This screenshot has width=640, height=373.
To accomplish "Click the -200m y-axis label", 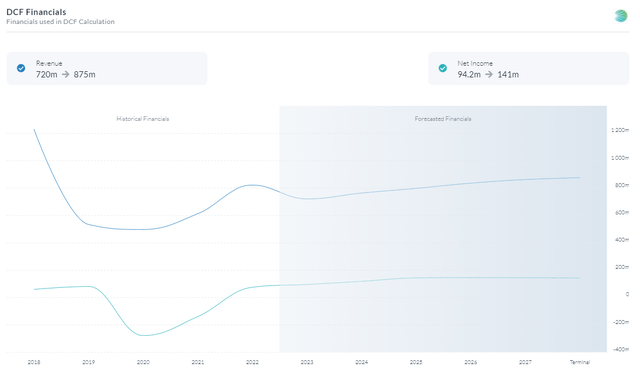I will (621, 322).
